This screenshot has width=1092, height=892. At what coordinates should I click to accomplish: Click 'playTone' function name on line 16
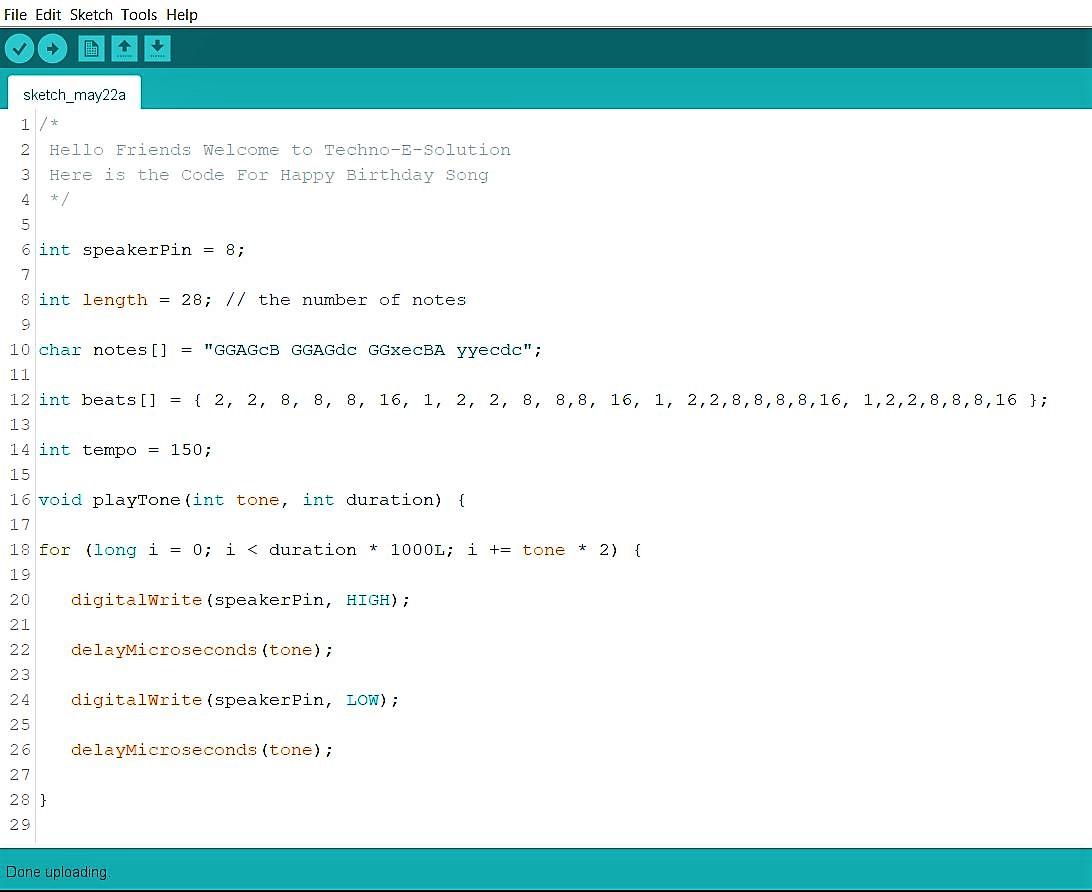[136, 500]
